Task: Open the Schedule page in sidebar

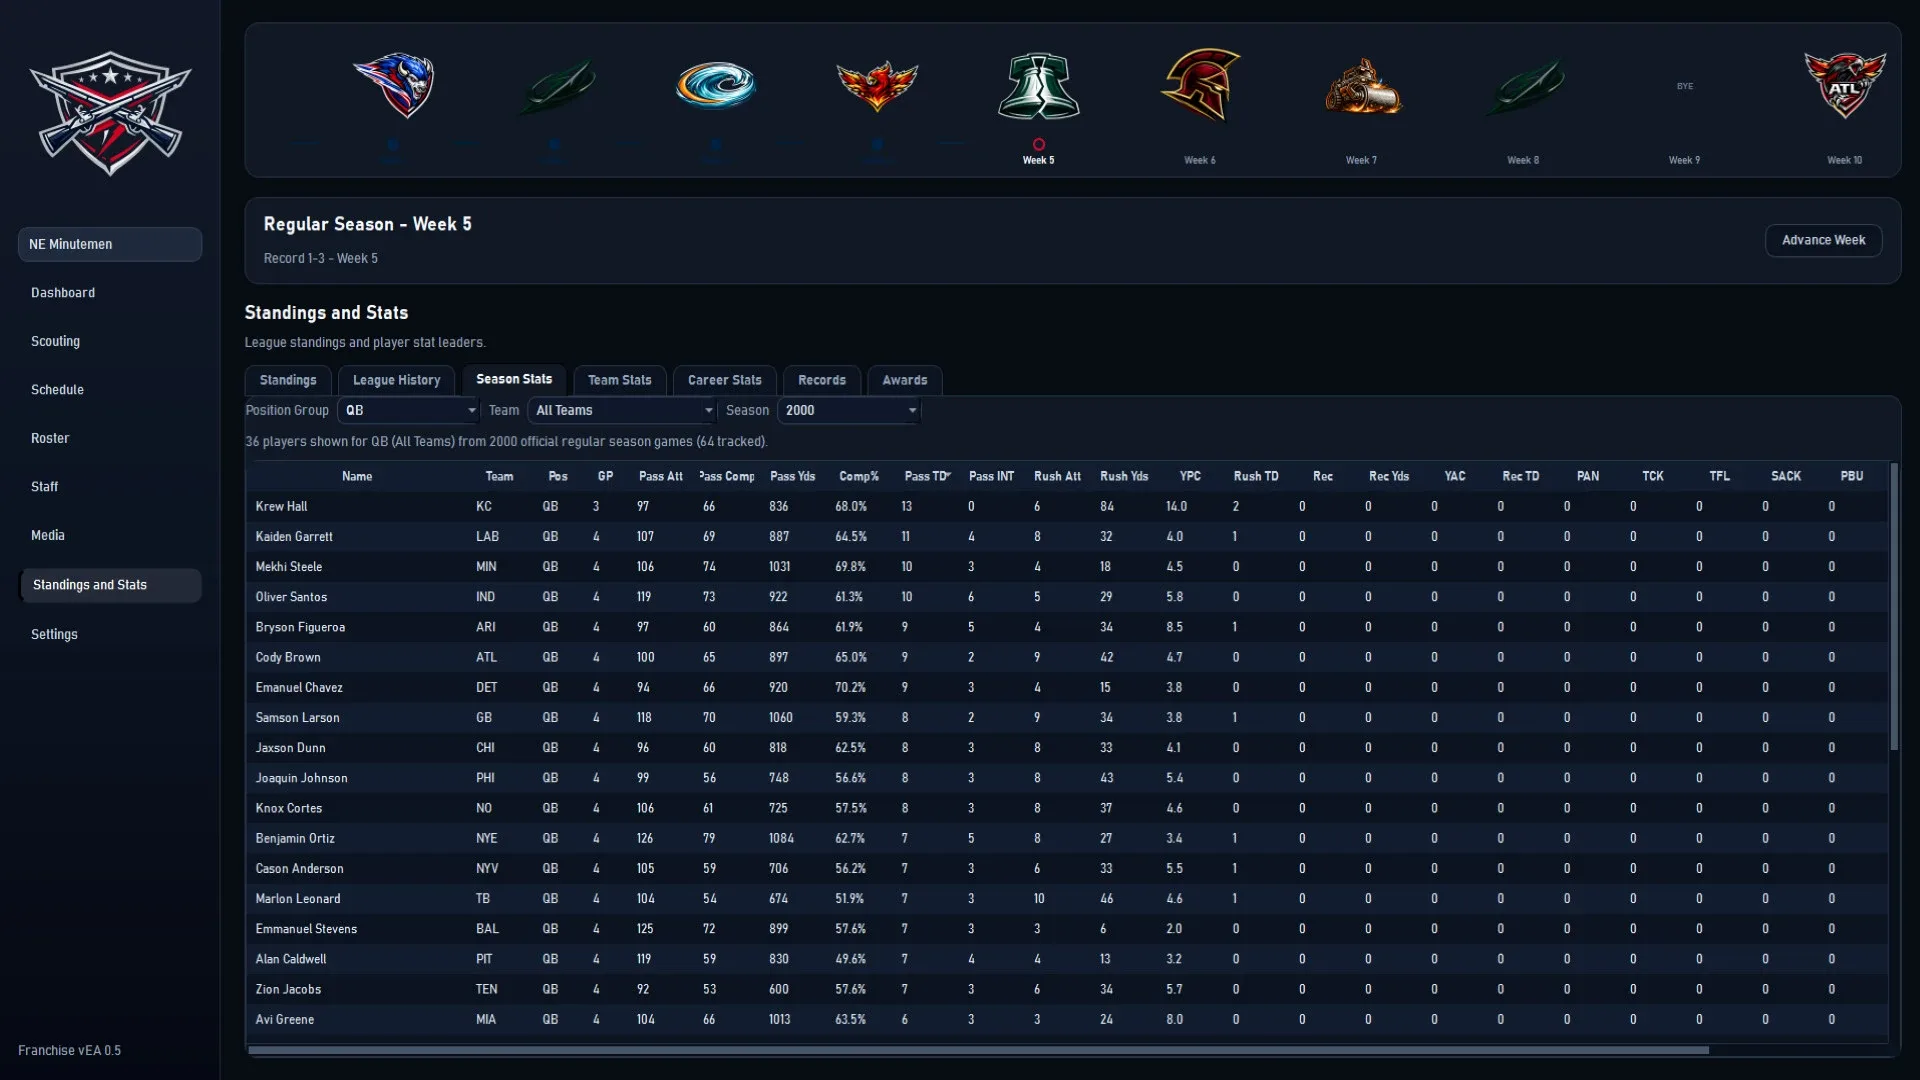Action: click(x=57, y=390)
